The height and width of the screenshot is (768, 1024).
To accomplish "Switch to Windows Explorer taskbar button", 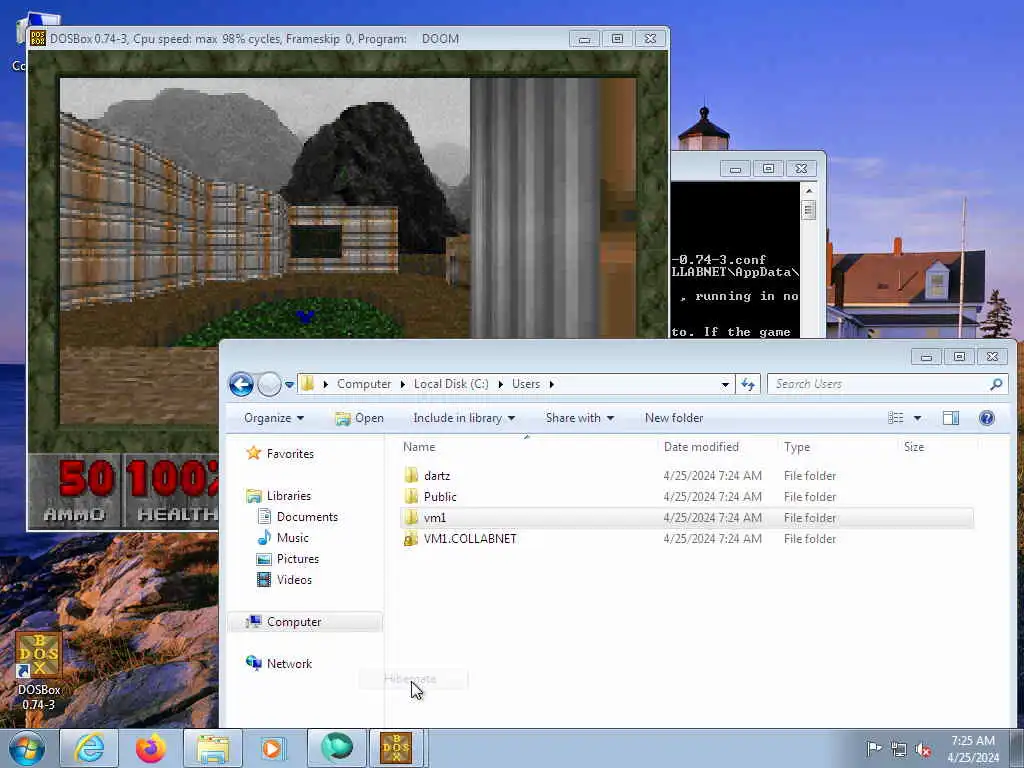I will tap(213, 748).
